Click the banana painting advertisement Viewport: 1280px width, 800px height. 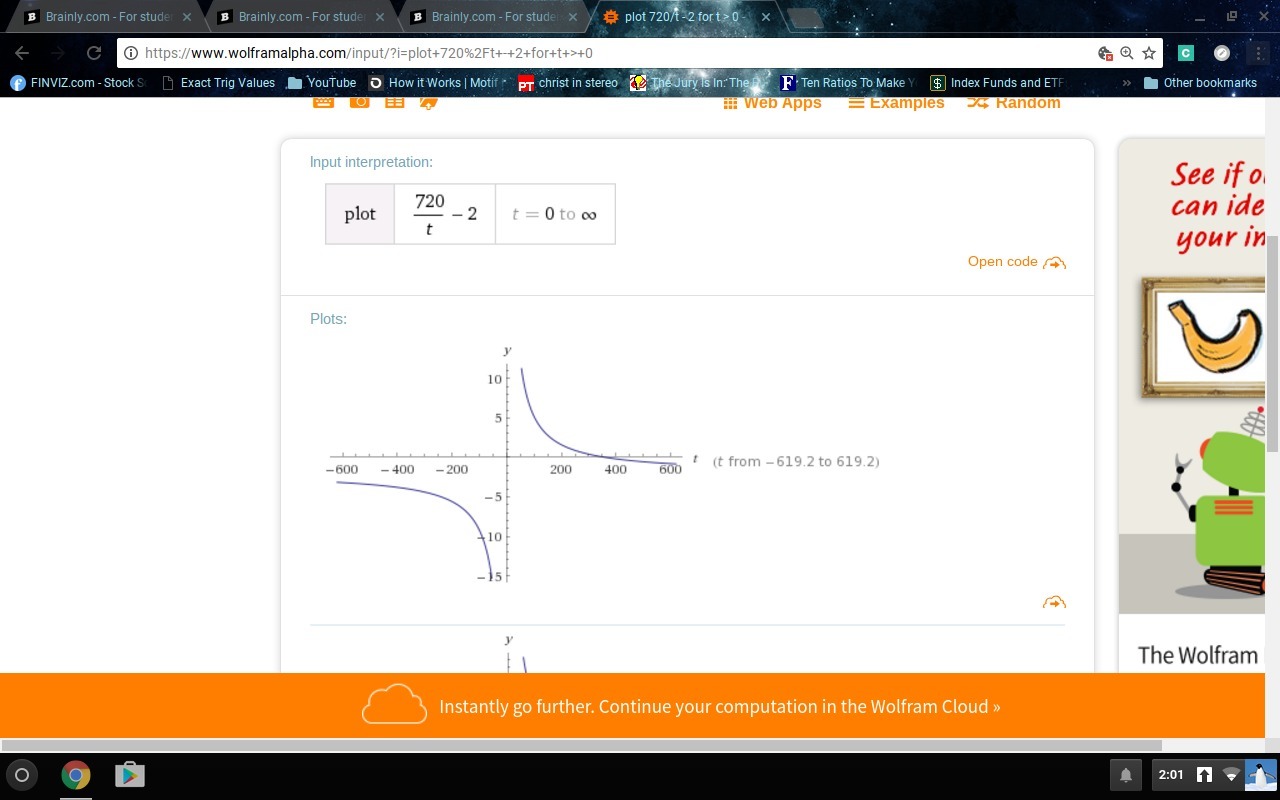tap(1203, 337)
